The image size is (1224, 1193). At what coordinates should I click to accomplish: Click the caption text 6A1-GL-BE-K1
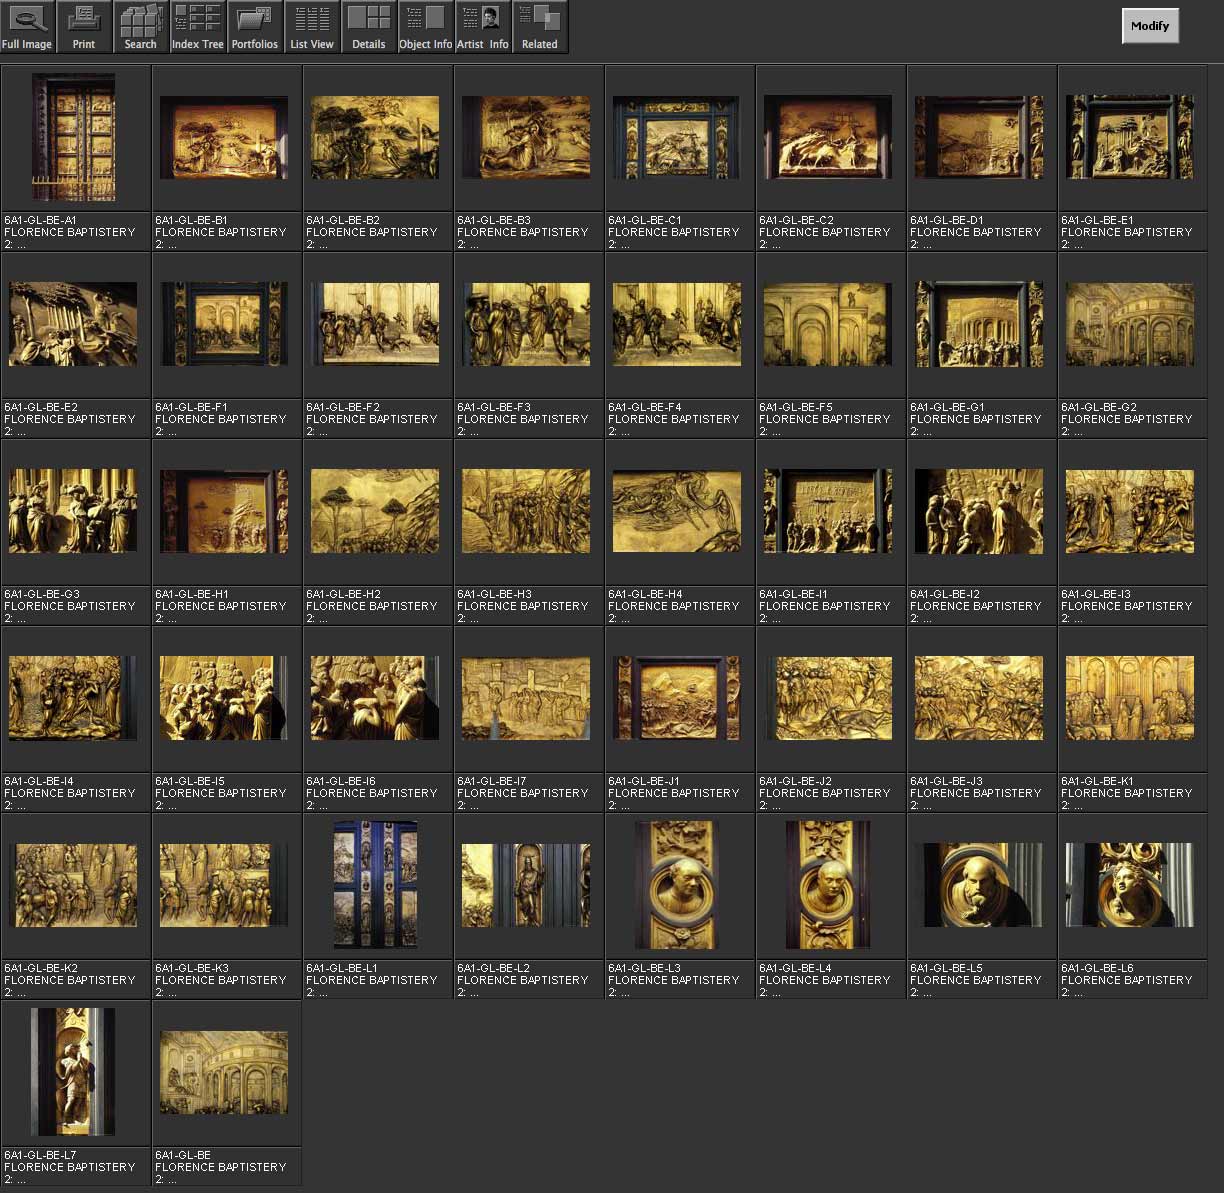1097,781
